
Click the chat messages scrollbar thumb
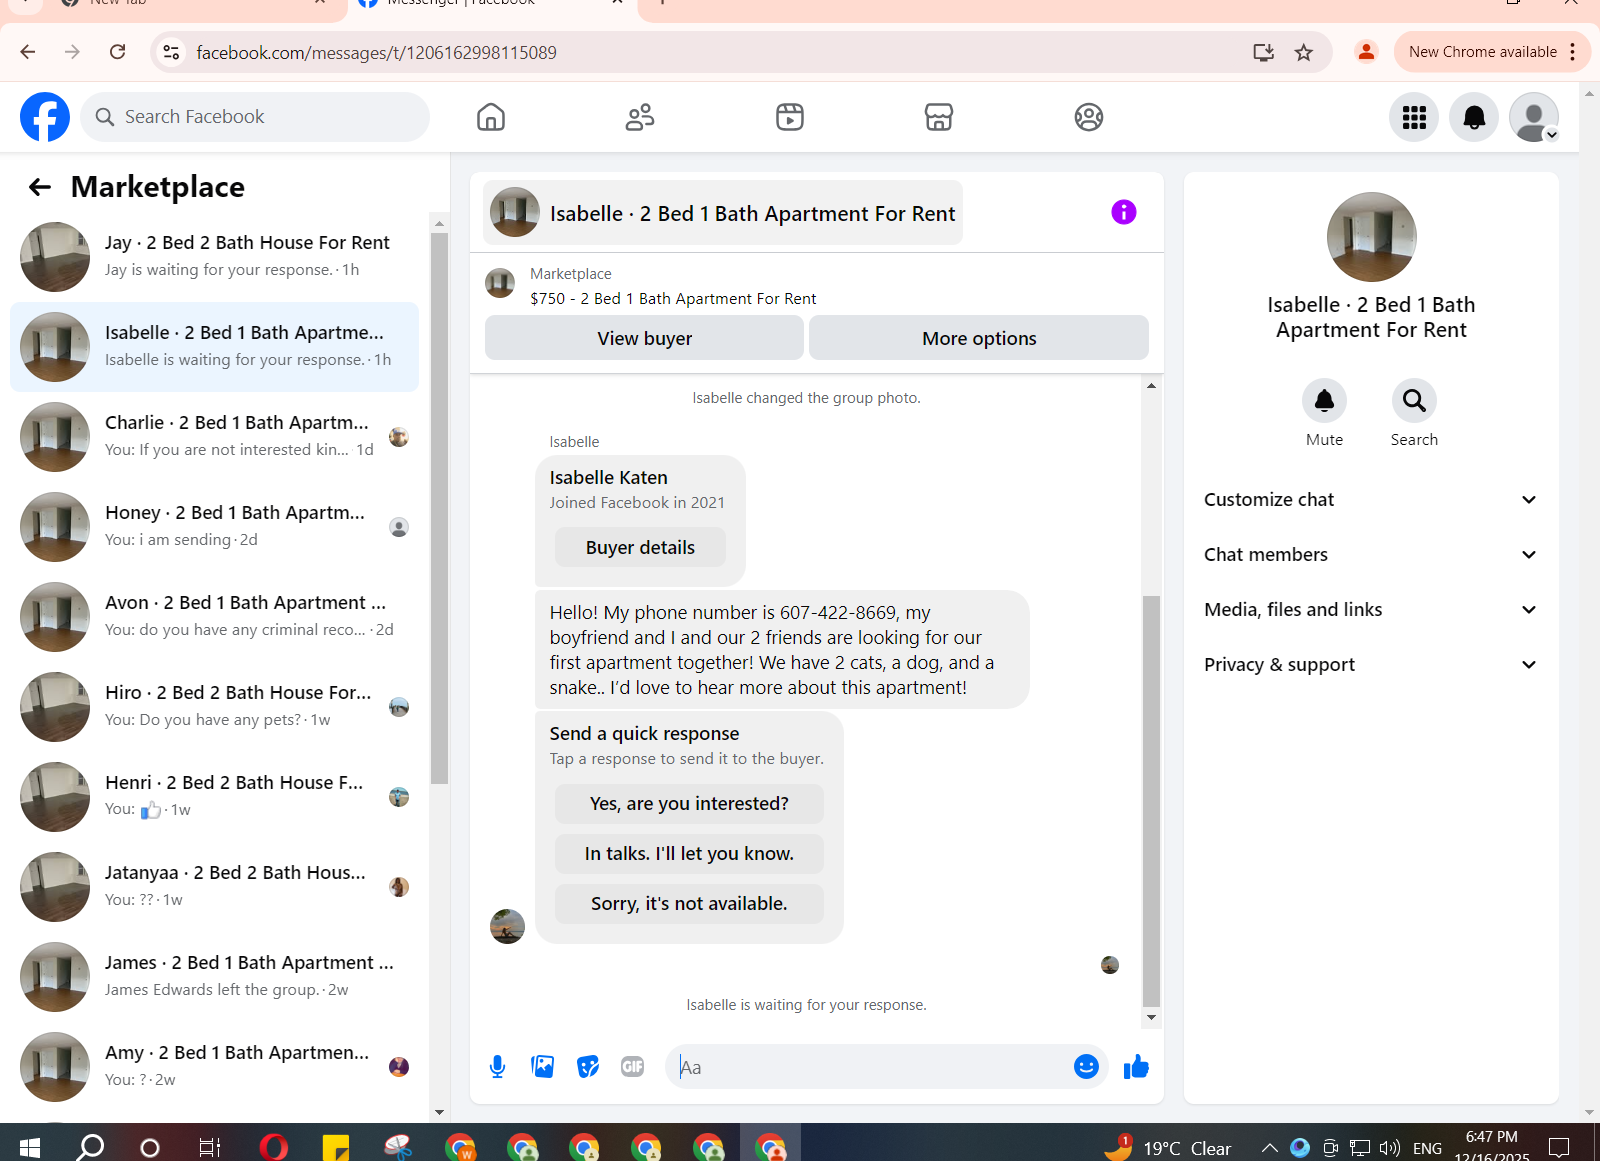(x=1151, y=800)
